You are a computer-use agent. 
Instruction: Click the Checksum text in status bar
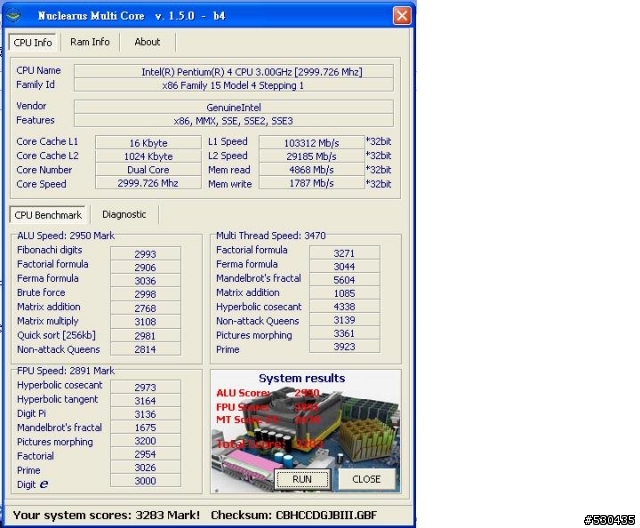tap(294, 515)
